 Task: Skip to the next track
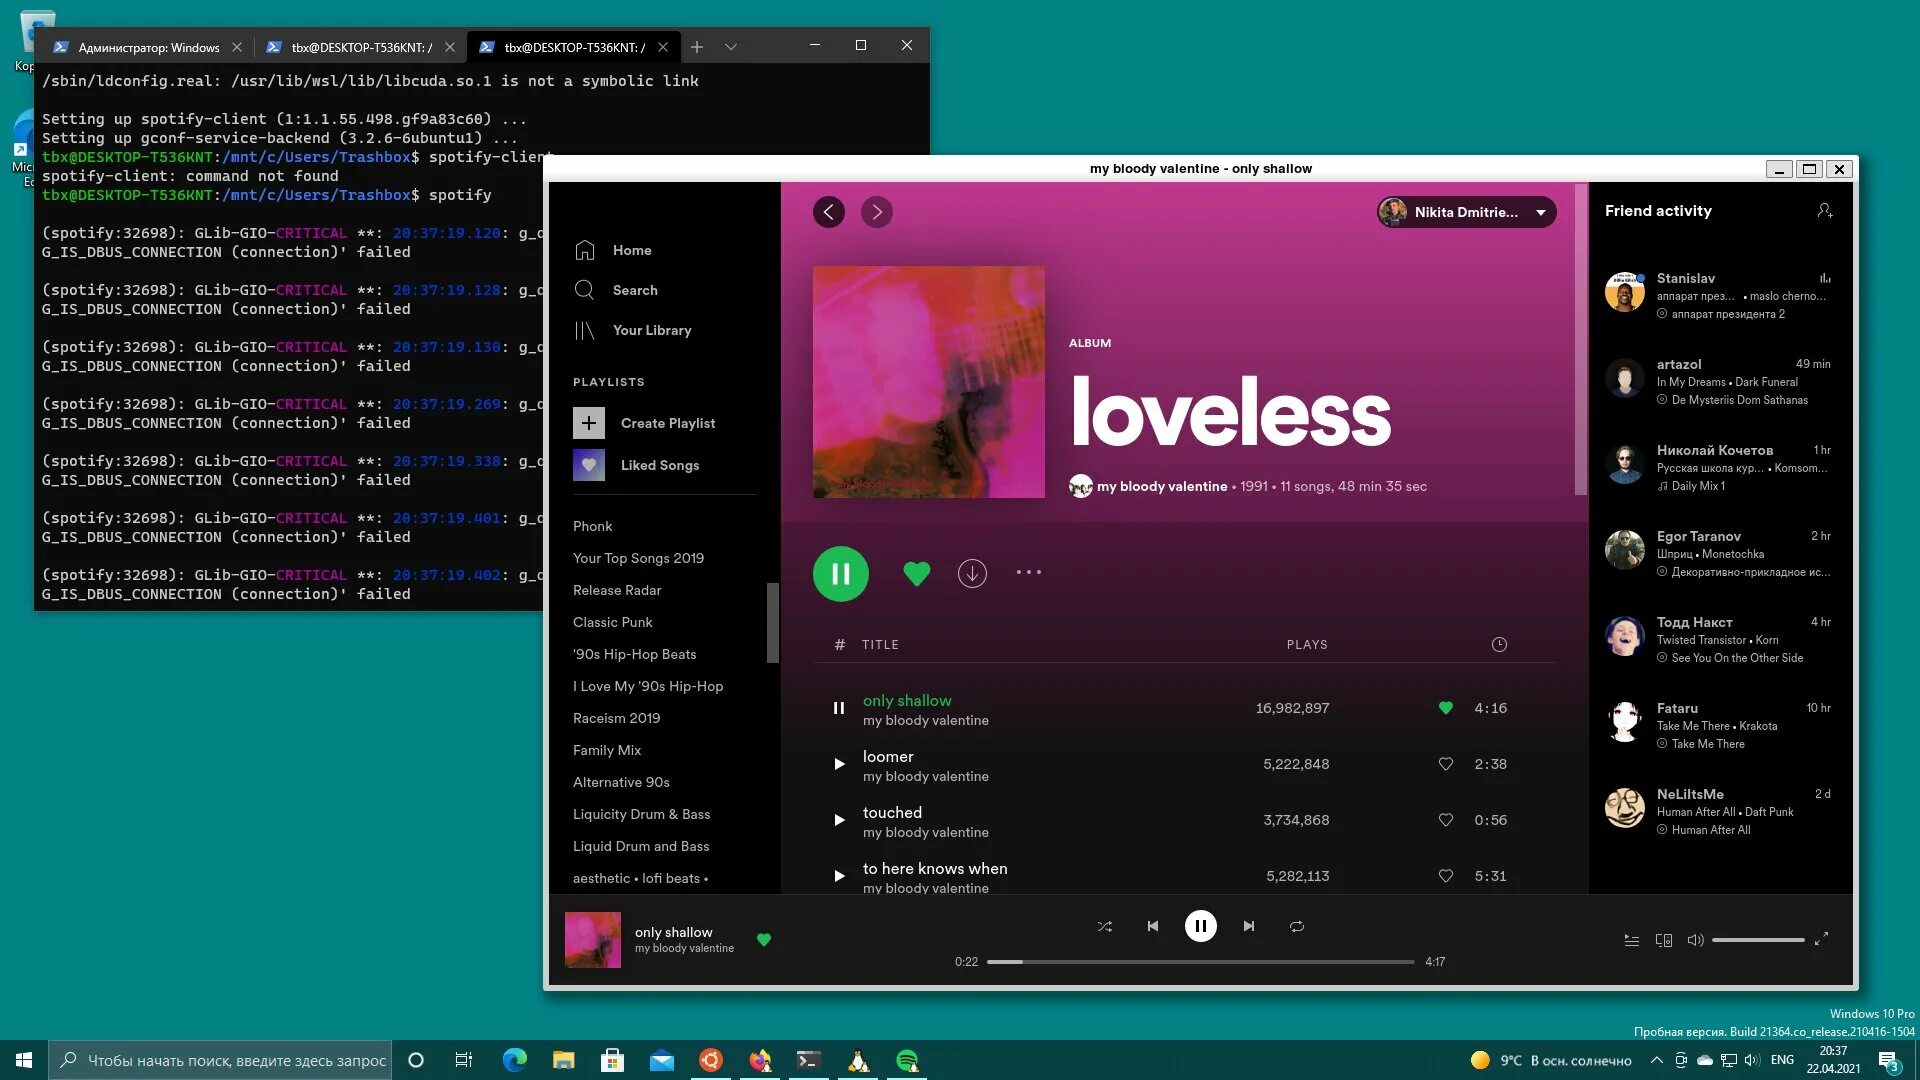point(1249,927)
